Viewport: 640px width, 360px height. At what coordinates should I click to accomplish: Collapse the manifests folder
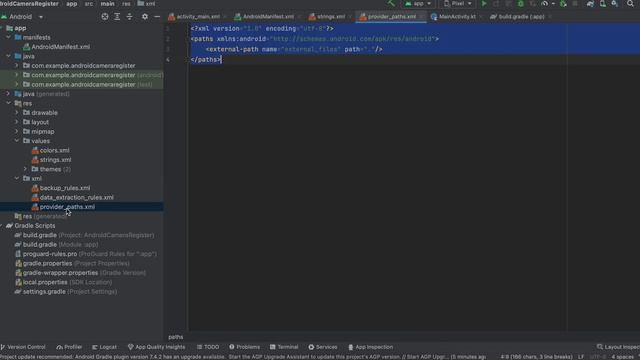(x=9, y=37)
